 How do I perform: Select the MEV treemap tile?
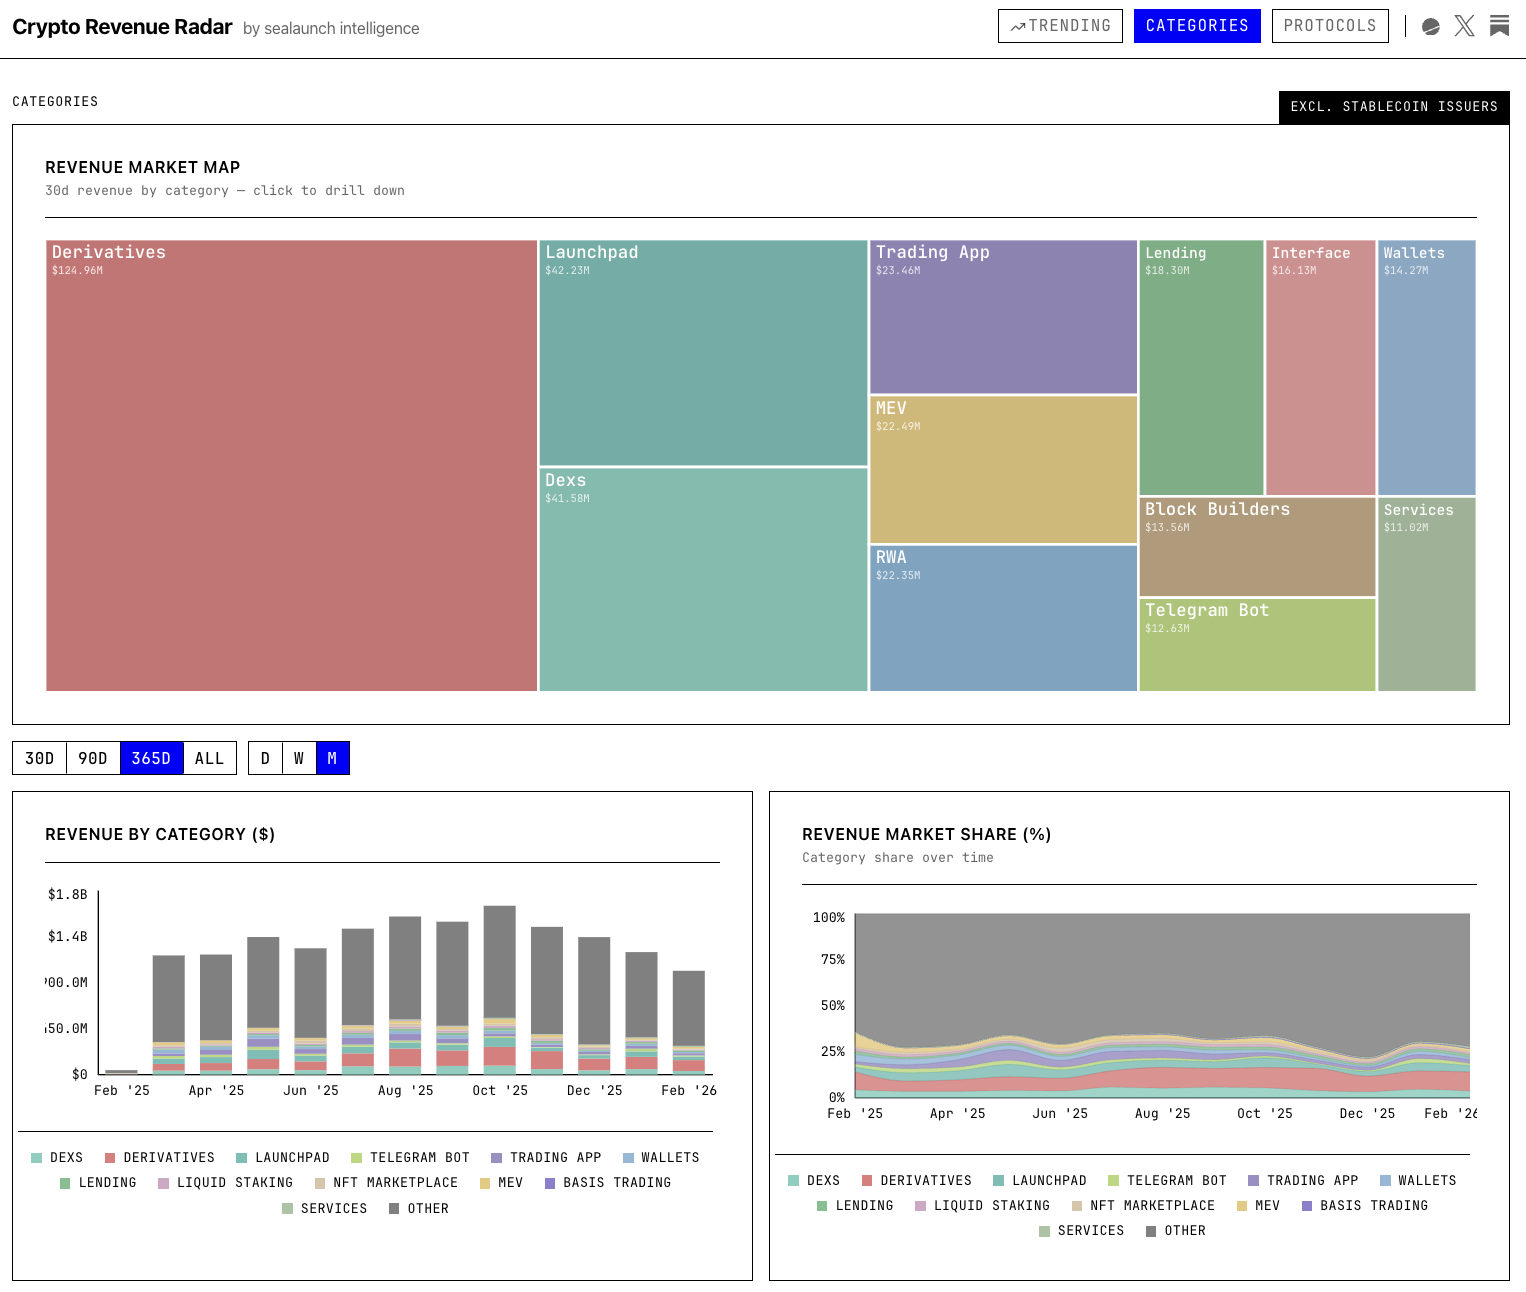[x=1003, y=468]
